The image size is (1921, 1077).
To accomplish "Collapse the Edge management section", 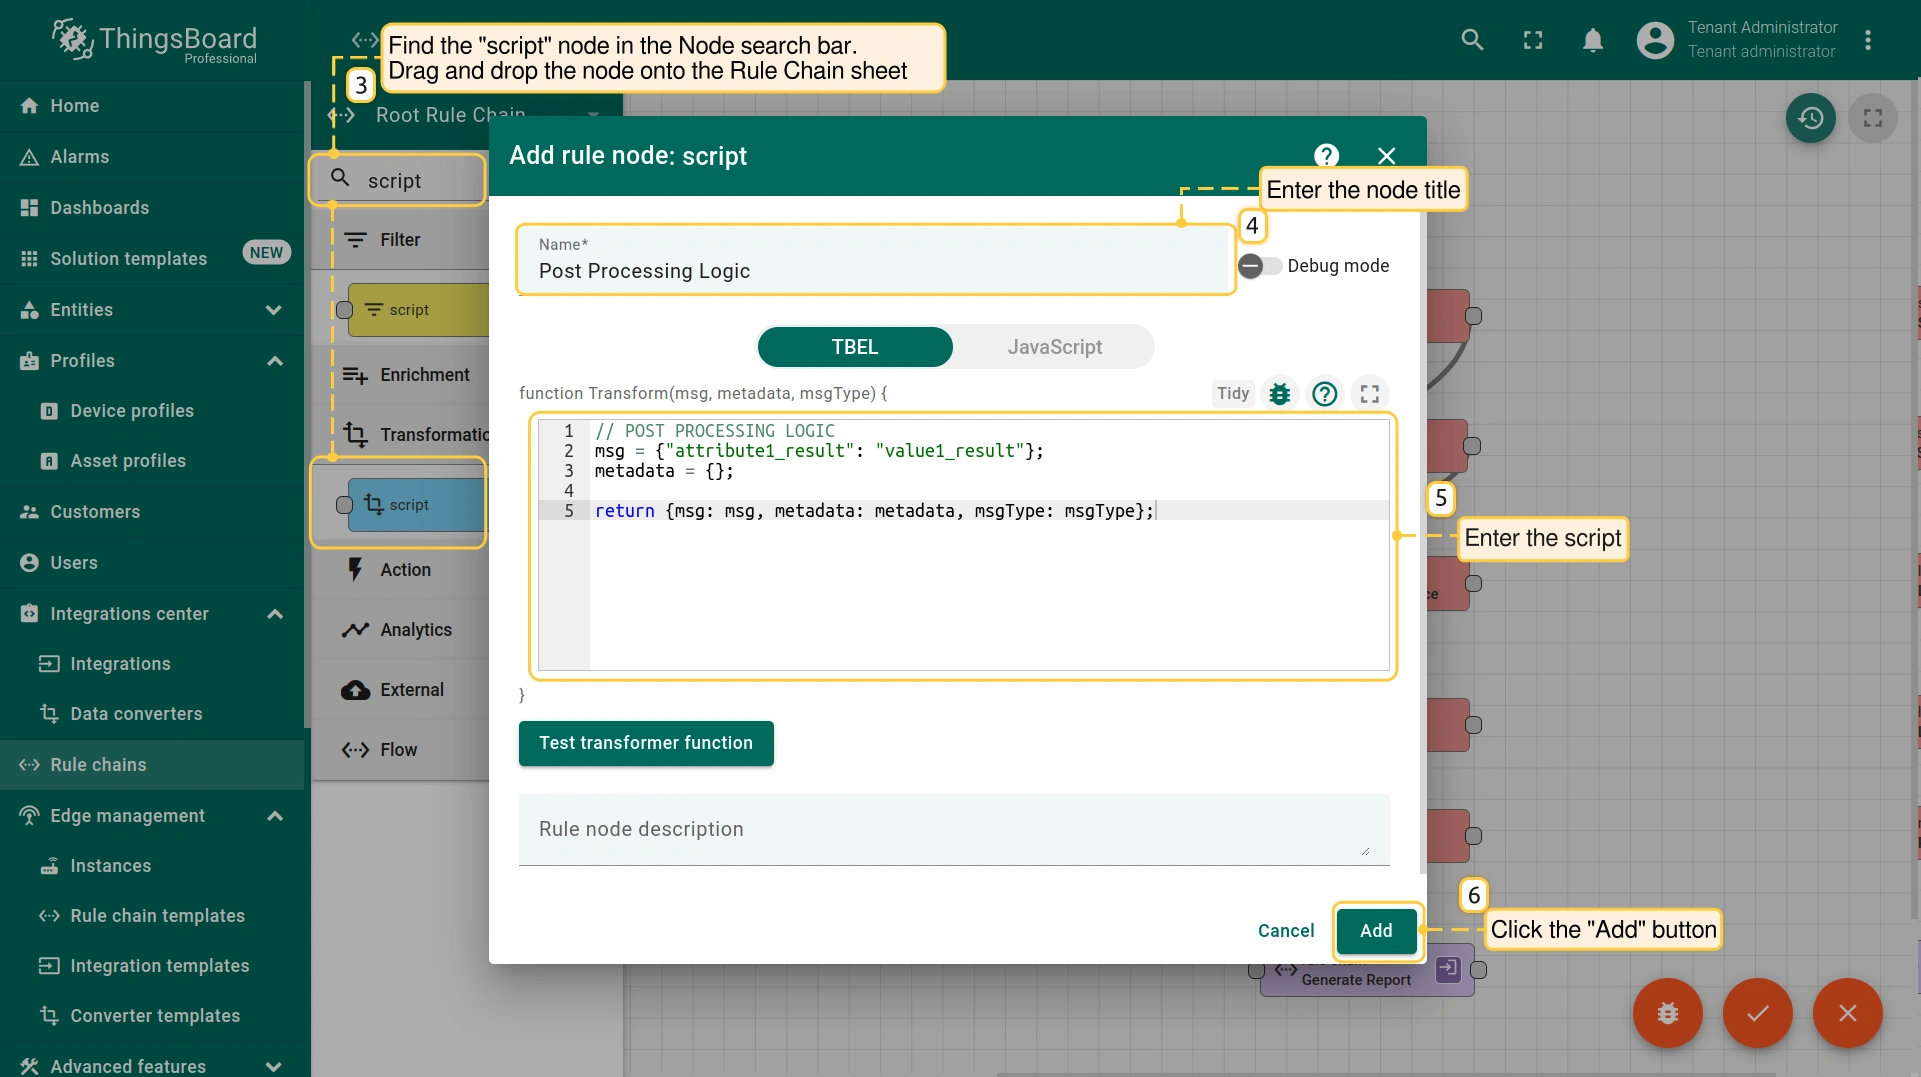I will tap(275, 816).
